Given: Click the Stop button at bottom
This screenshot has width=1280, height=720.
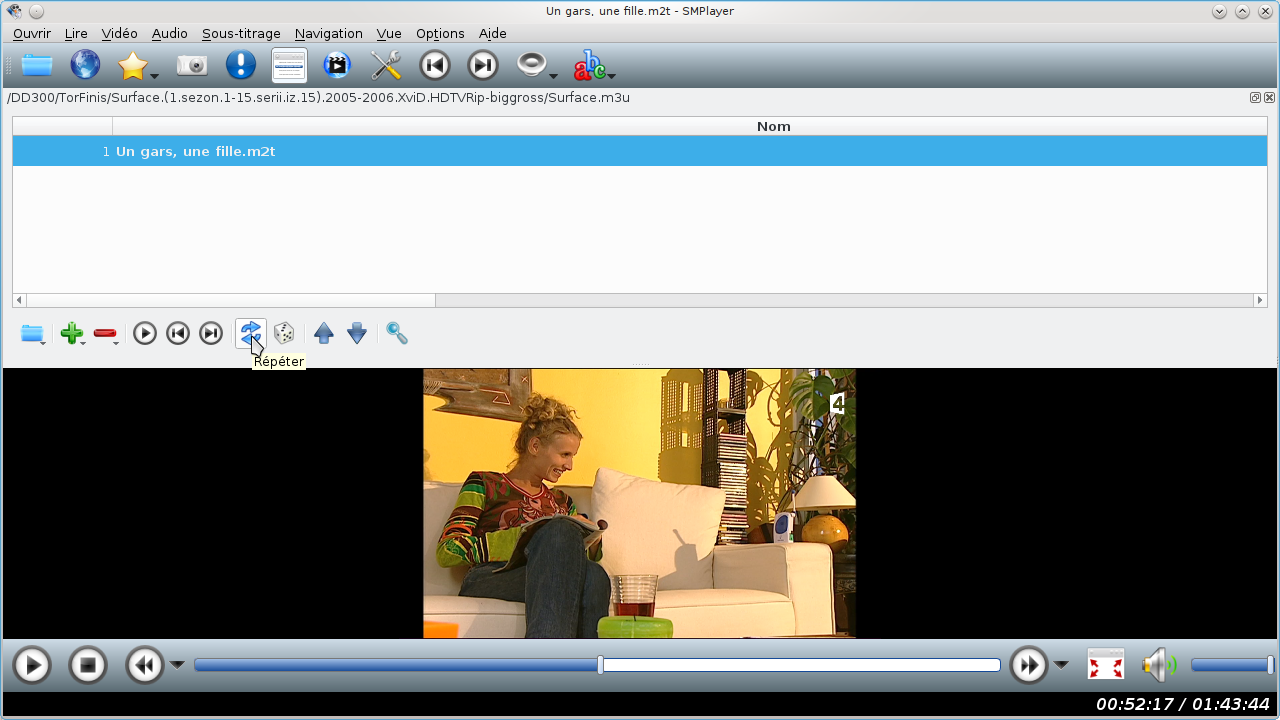Looking at the screenshot, I should point(88,665).
